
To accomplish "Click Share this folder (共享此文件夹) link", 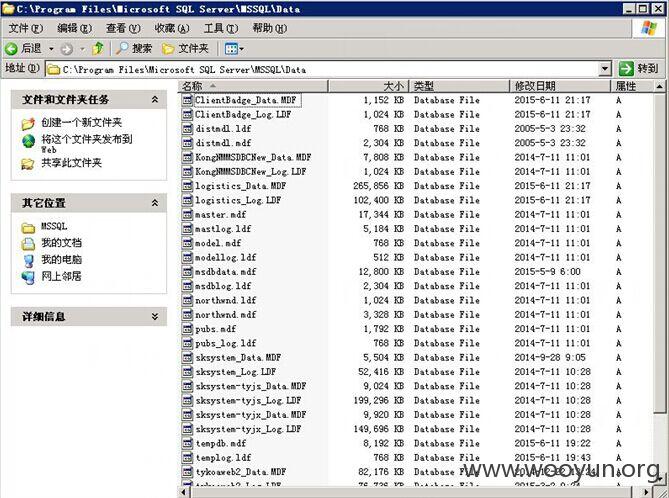I will (71, 163).
